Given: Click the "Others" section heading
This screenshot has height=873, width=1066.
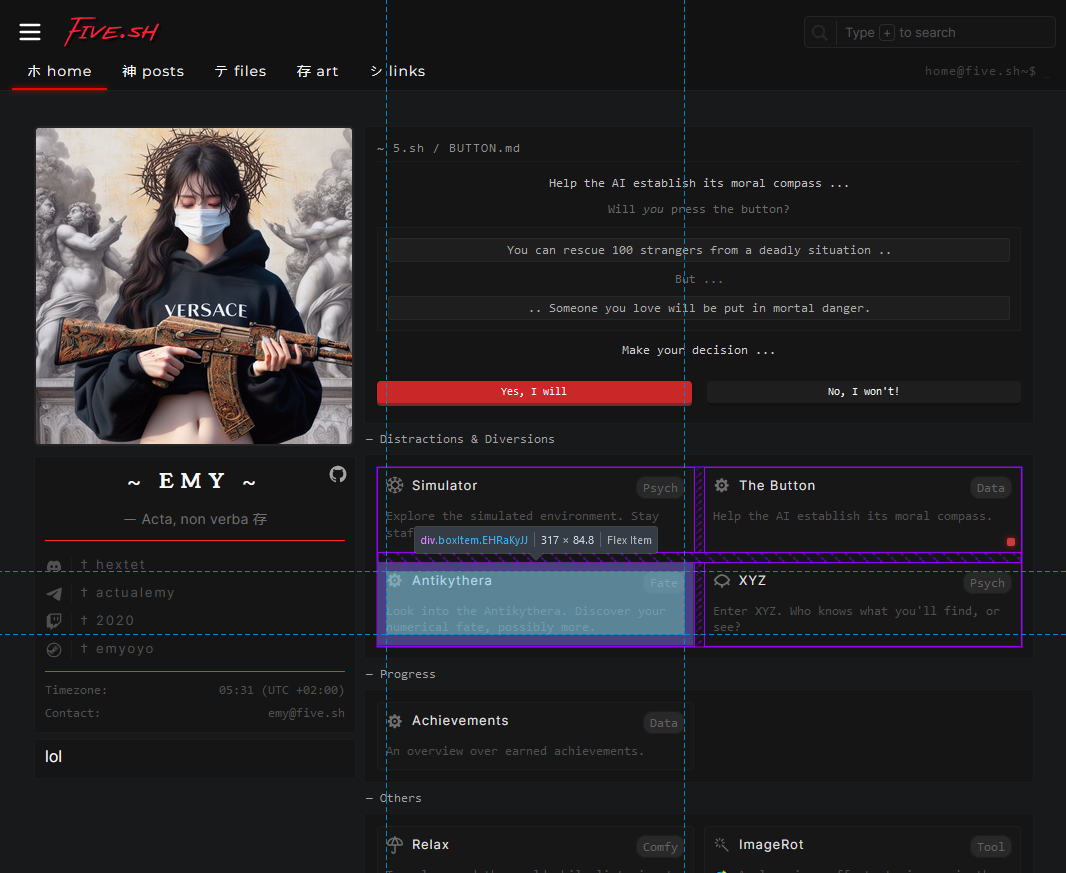Looking at the screenshot, I should [x=400, y=798].
